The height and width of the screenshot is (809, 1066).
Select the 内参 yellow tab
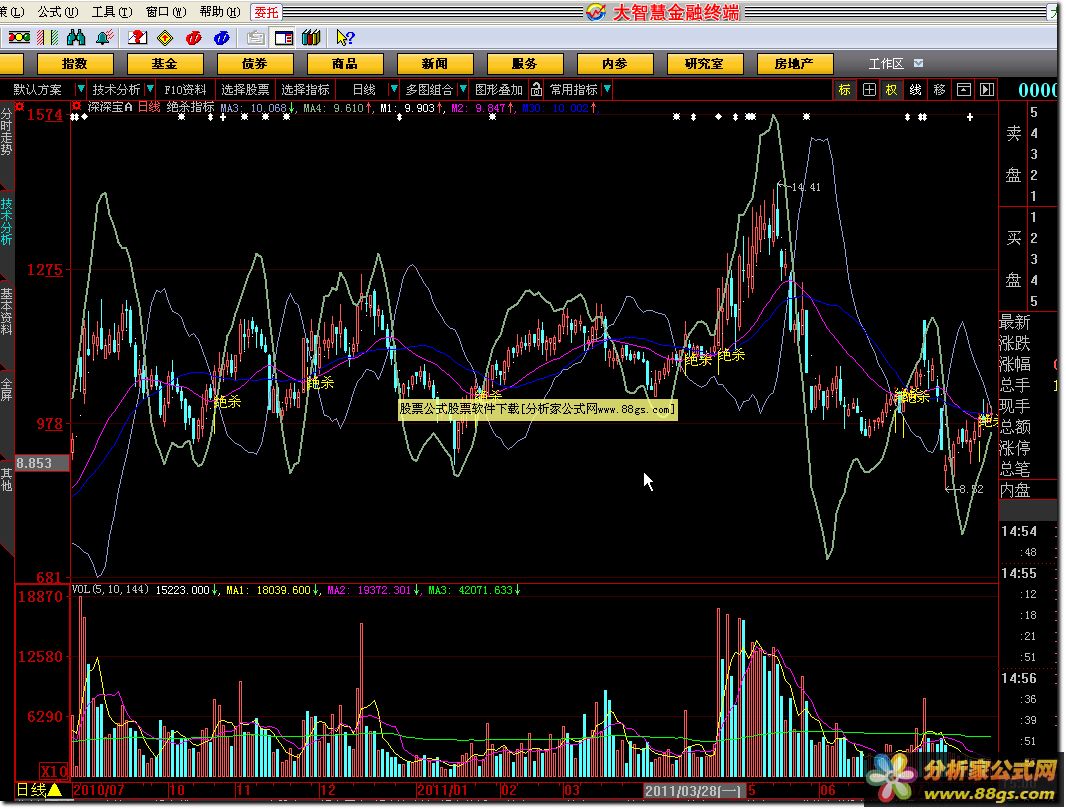(615, 64)
